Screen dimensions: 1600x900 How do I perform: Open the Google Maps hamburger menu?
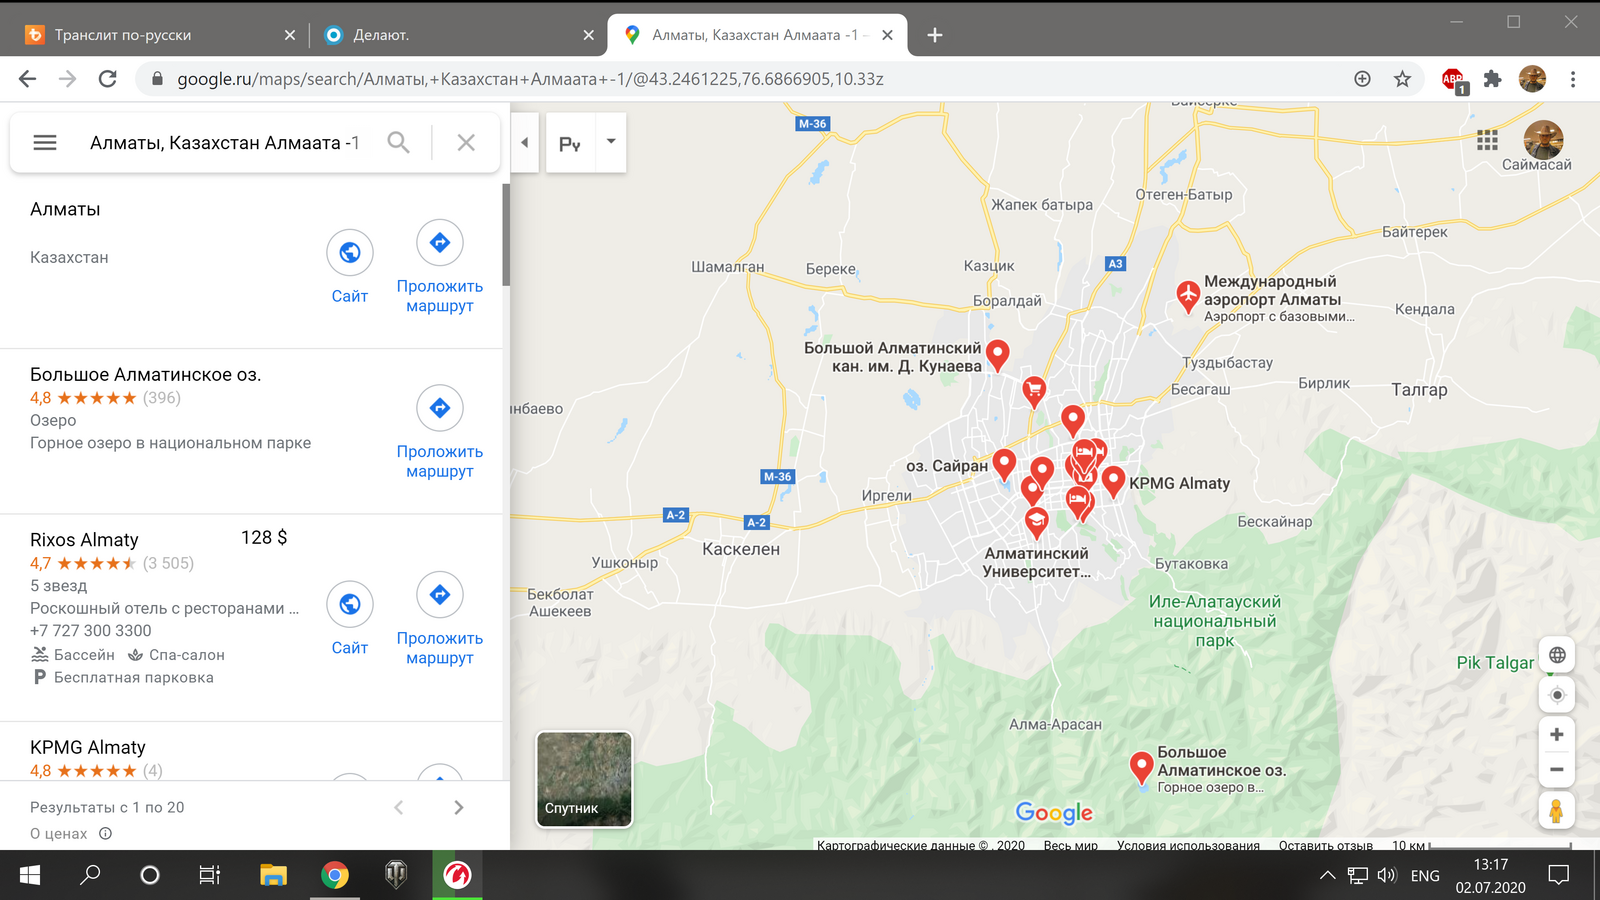(x=45, y=143)
